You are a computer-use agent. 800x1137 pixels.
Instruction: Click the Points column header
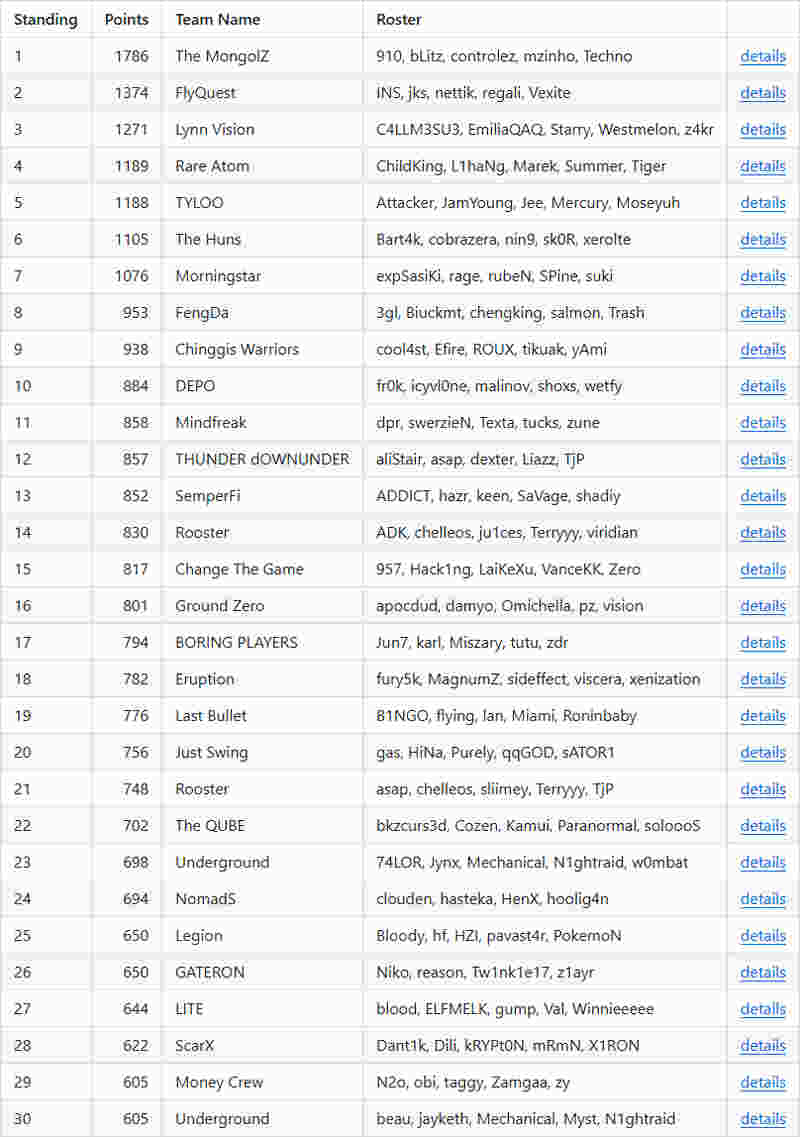[x=126, y=19]
